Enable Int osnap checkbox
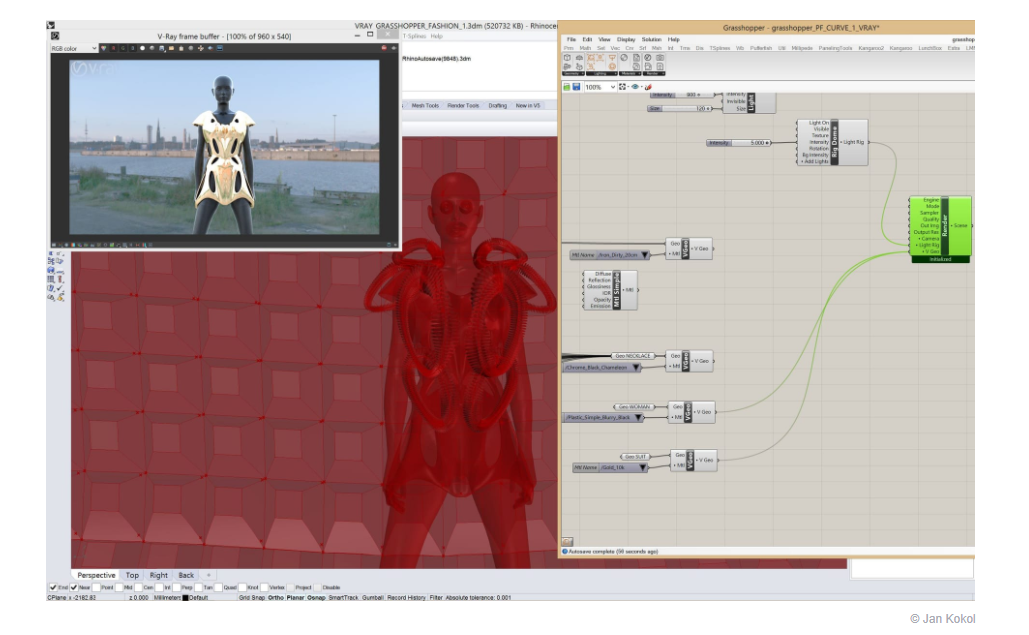Image resolution: width=1029 pixels, height=635 pixels. coord(159,587)
